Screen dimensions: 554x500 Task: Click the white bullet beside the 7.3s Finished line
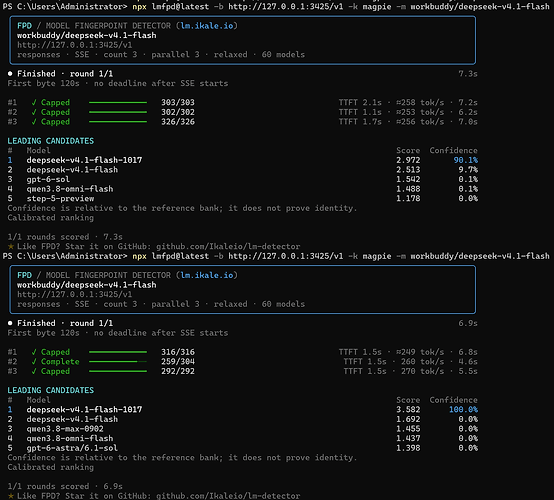click(10, 73)
